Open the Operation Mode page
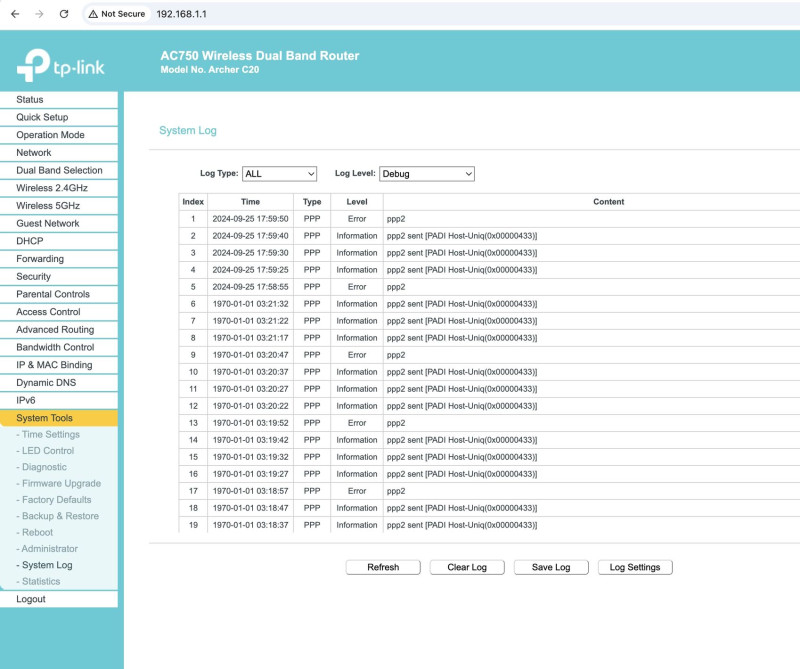The height and width of the screenshot is (669, 800). click(59, 135)
